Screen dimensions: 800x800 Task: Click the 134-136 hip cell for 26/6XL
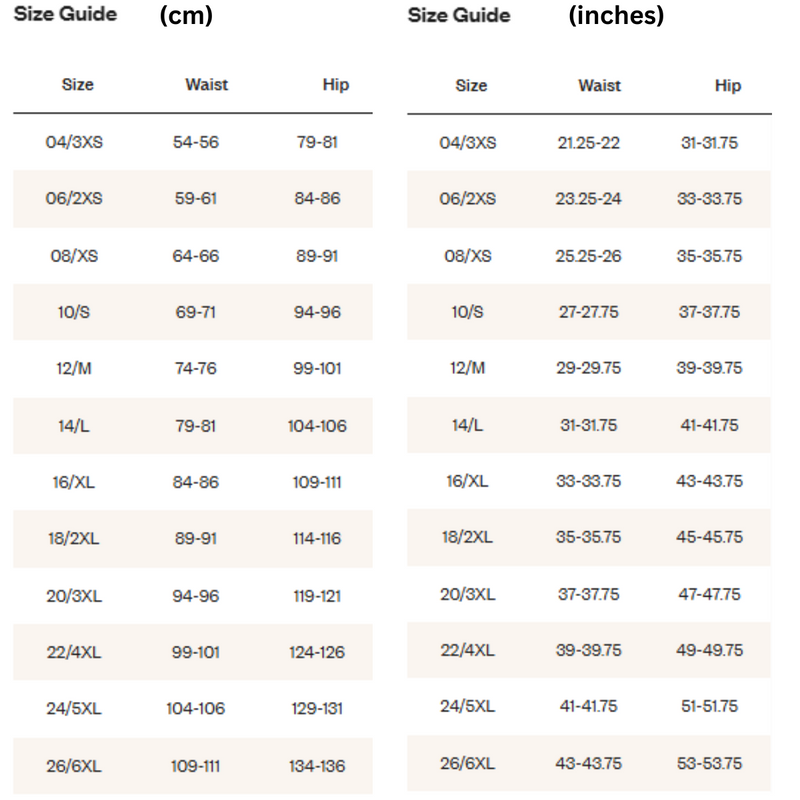[317, 766]
